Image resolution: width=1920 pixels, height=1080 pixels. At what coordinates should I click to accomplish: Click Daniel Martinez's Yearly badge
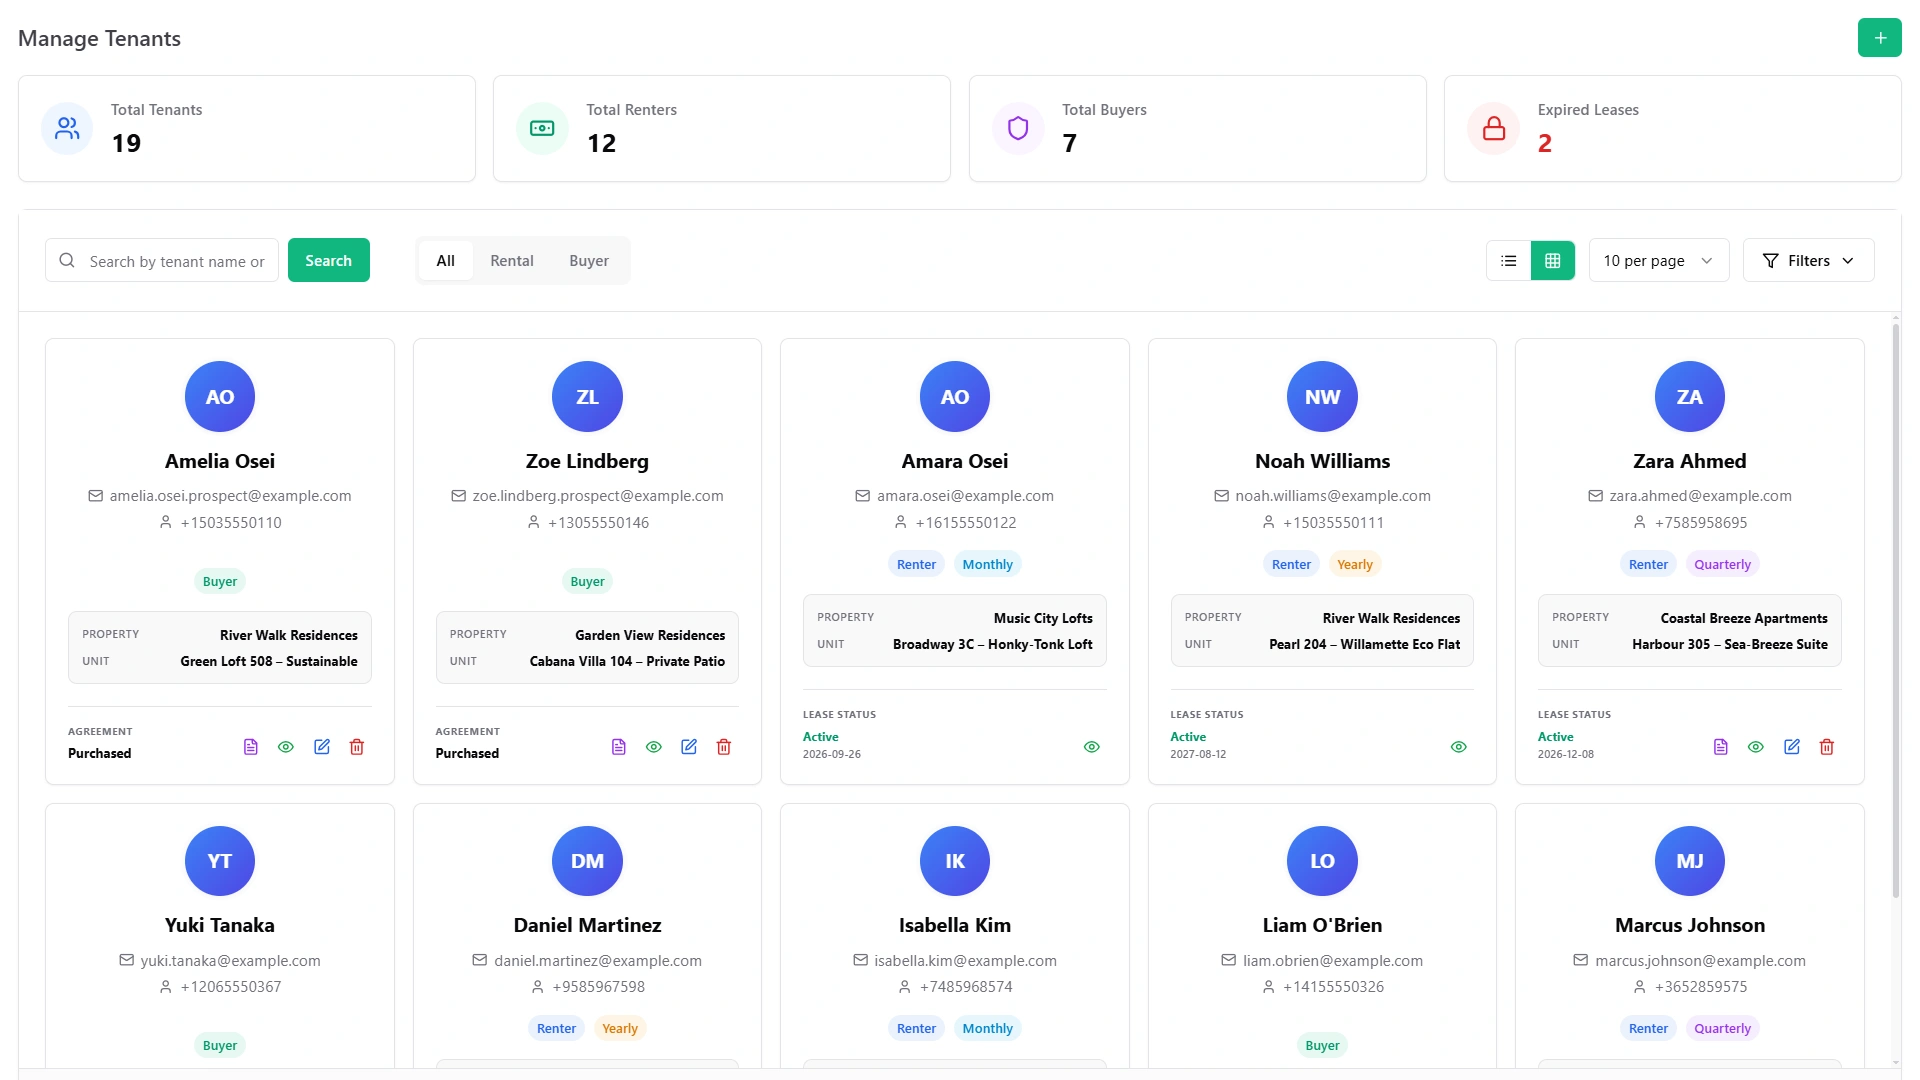pyautogui.click(x=619, y=1029)
